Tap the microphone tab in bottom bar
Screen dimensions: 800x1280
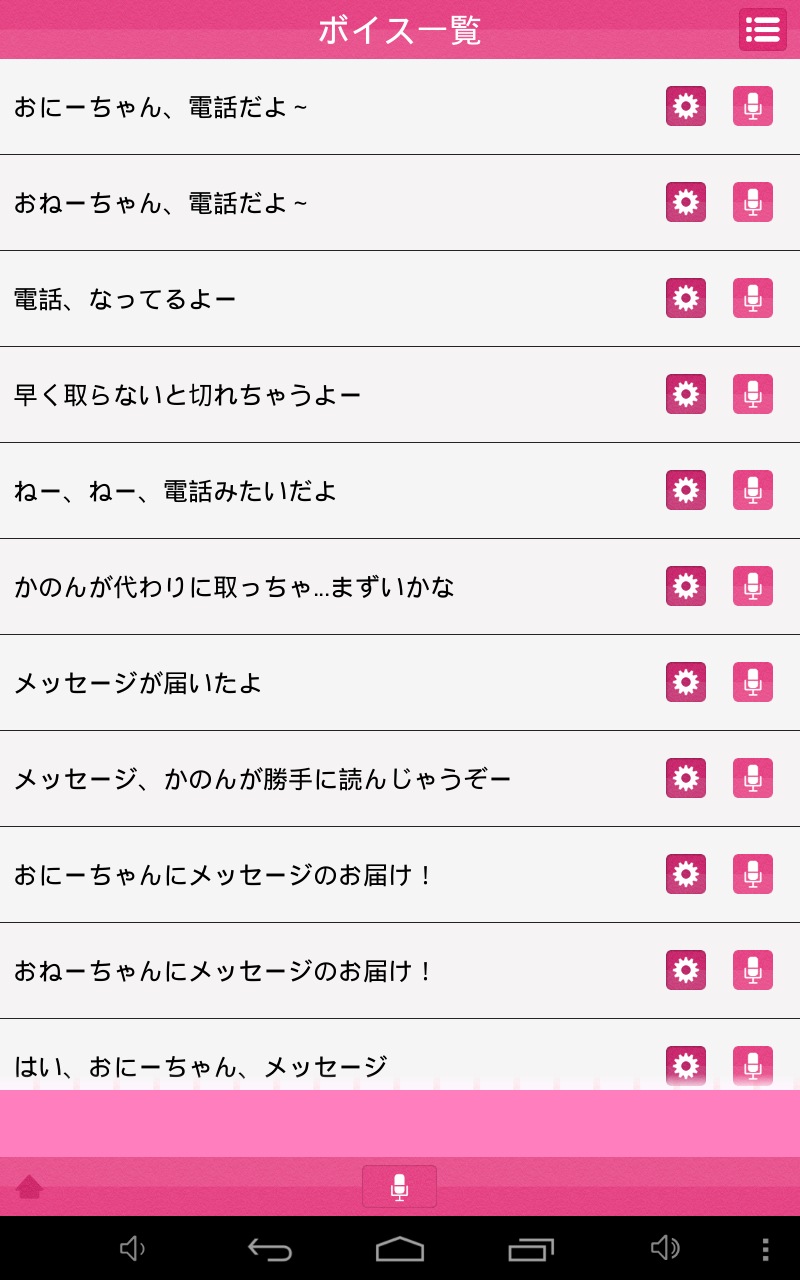(399, 1187)
